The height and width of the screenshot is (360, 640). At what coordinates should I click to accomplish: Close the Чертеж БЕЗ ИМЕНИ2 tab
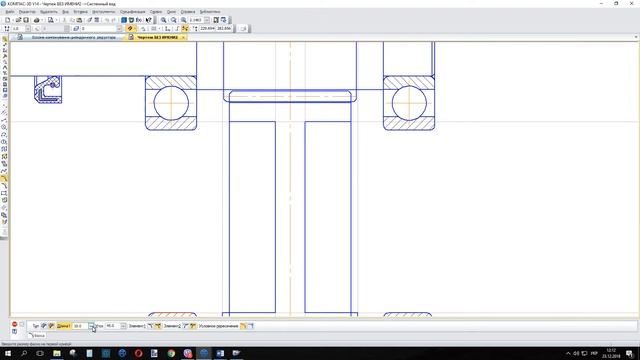[x=183, y=37]
